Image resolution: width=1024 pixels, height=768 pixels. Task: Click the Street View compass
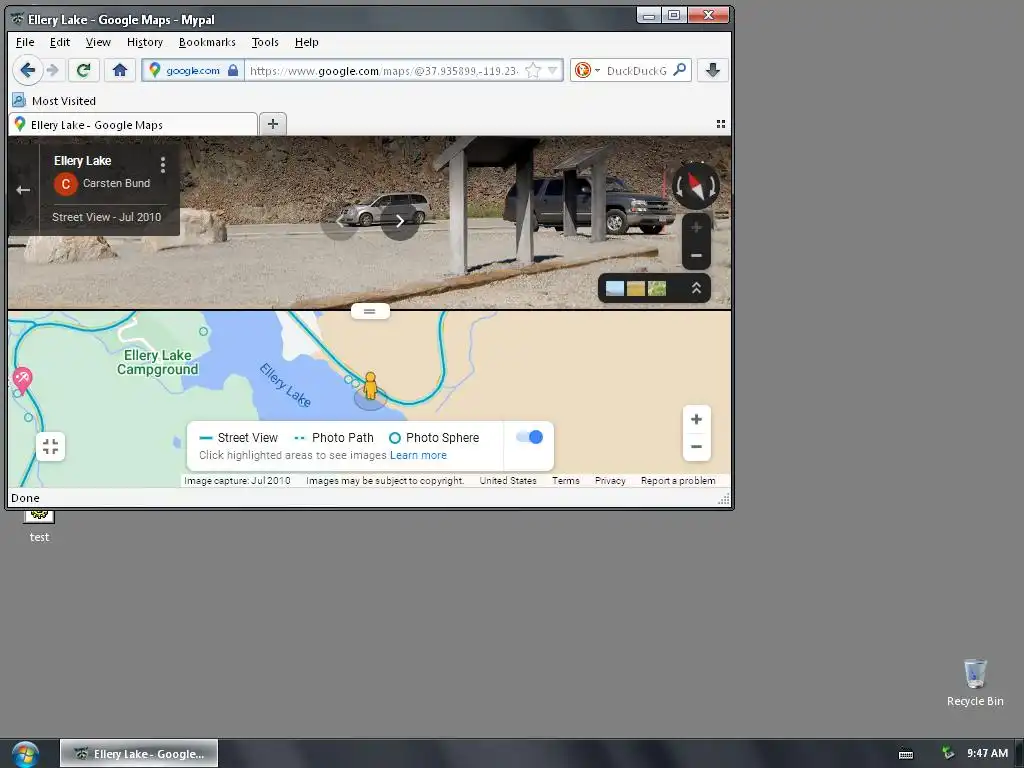[696, 185]
